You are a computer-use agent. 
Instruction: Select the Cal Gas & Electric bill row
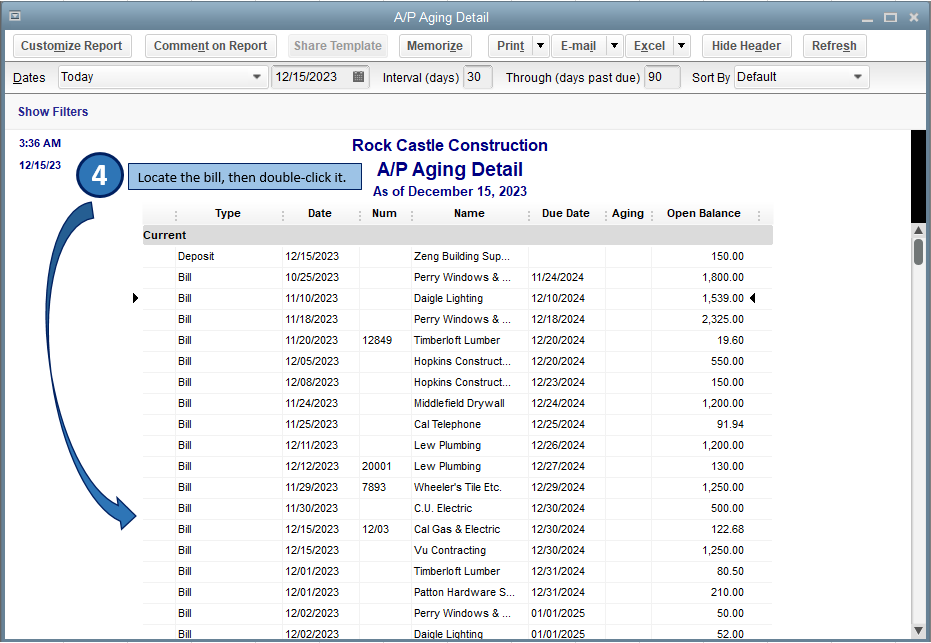coord(456,529)
